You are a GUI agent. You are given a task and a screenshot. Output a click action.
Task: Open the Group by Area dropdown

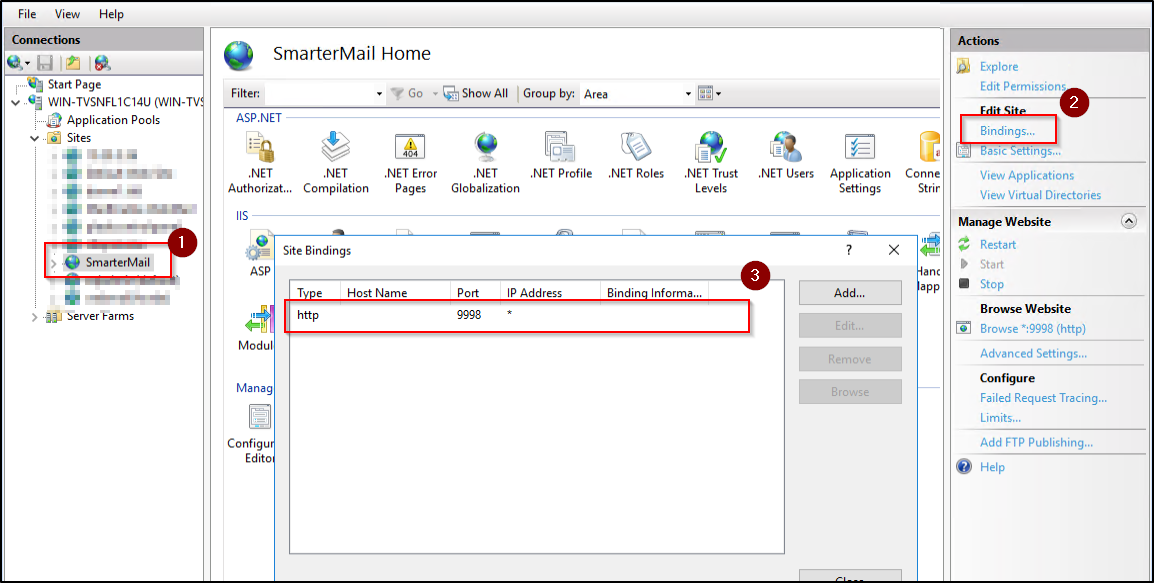[x=688, y=94]
